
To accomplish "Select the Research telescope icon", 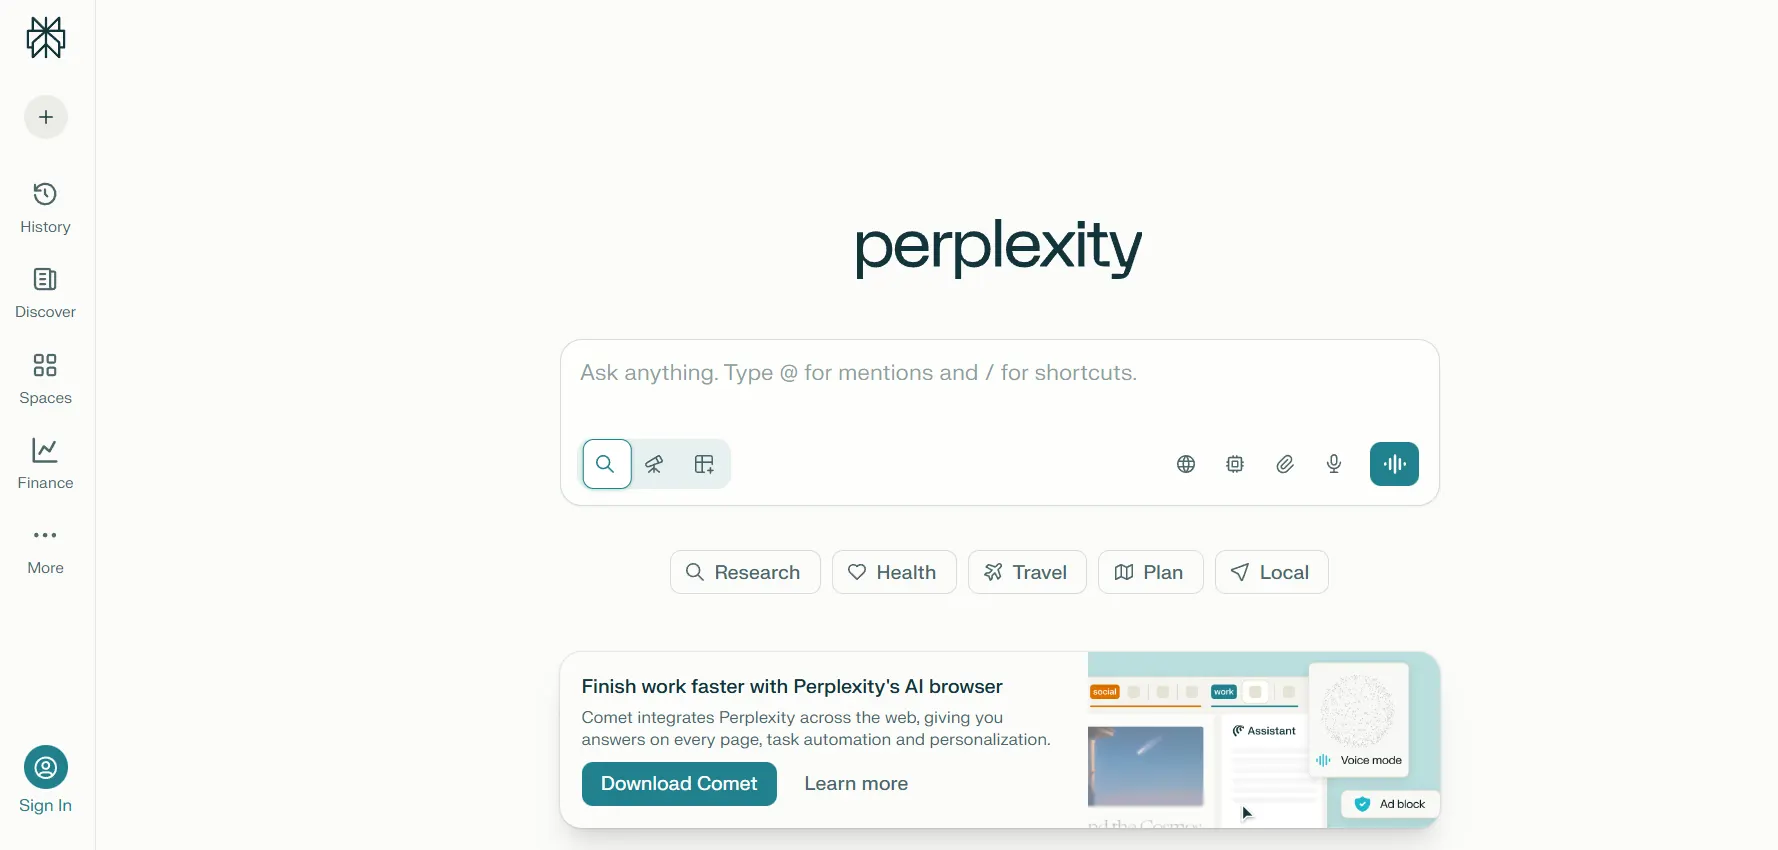I will (x=655, y=464).
